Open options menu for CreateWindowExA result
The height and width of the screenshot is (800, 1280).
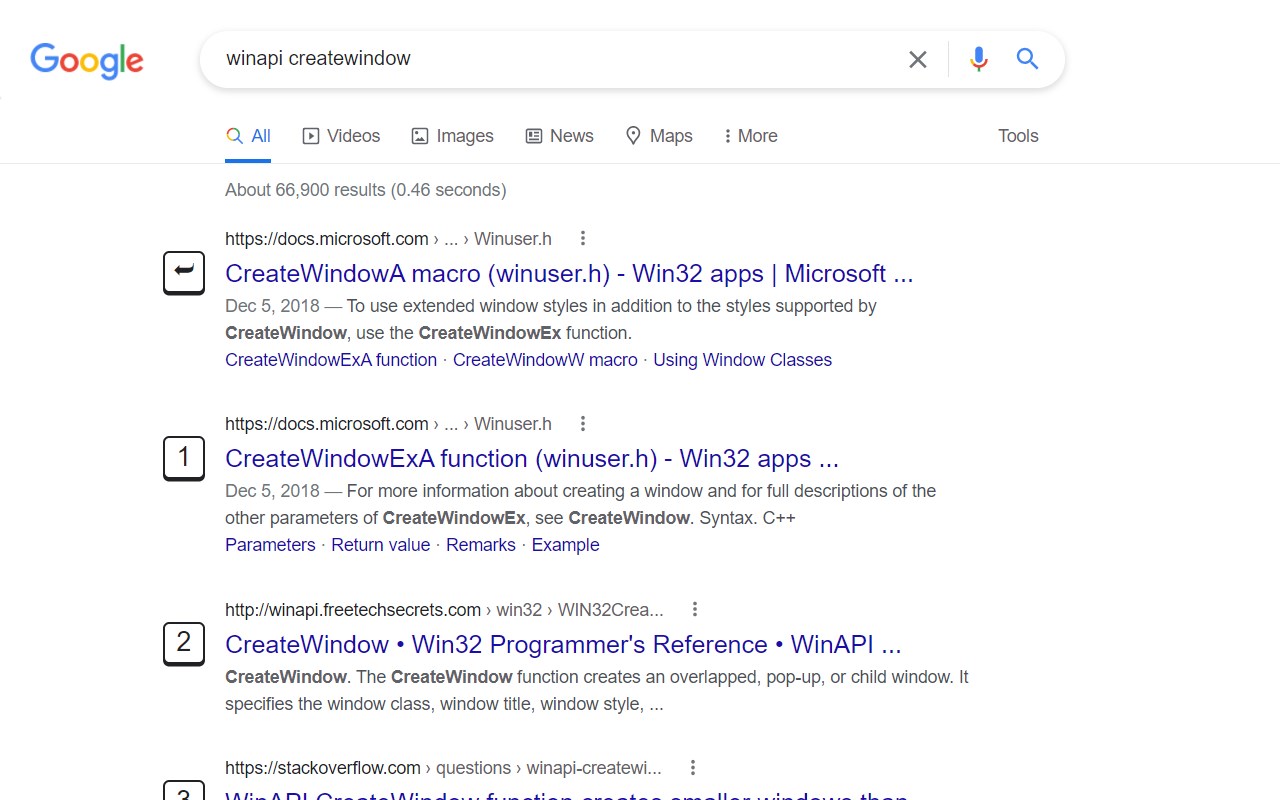coord(582,424)
